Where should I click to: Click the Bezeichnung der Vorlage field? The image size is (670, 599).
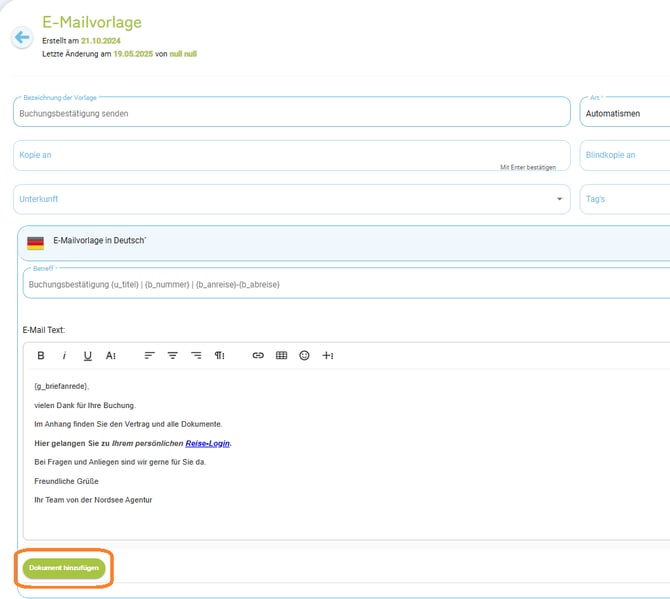[x=290, y=113]
